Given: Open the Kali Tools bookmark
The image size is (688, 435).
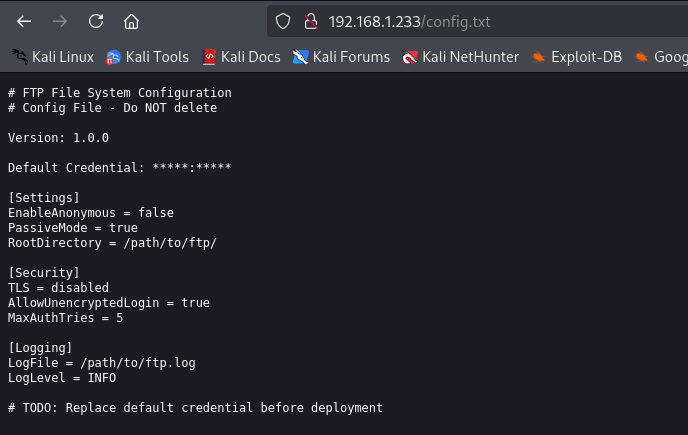Looking at the screenshot, I should click(157, 57).
